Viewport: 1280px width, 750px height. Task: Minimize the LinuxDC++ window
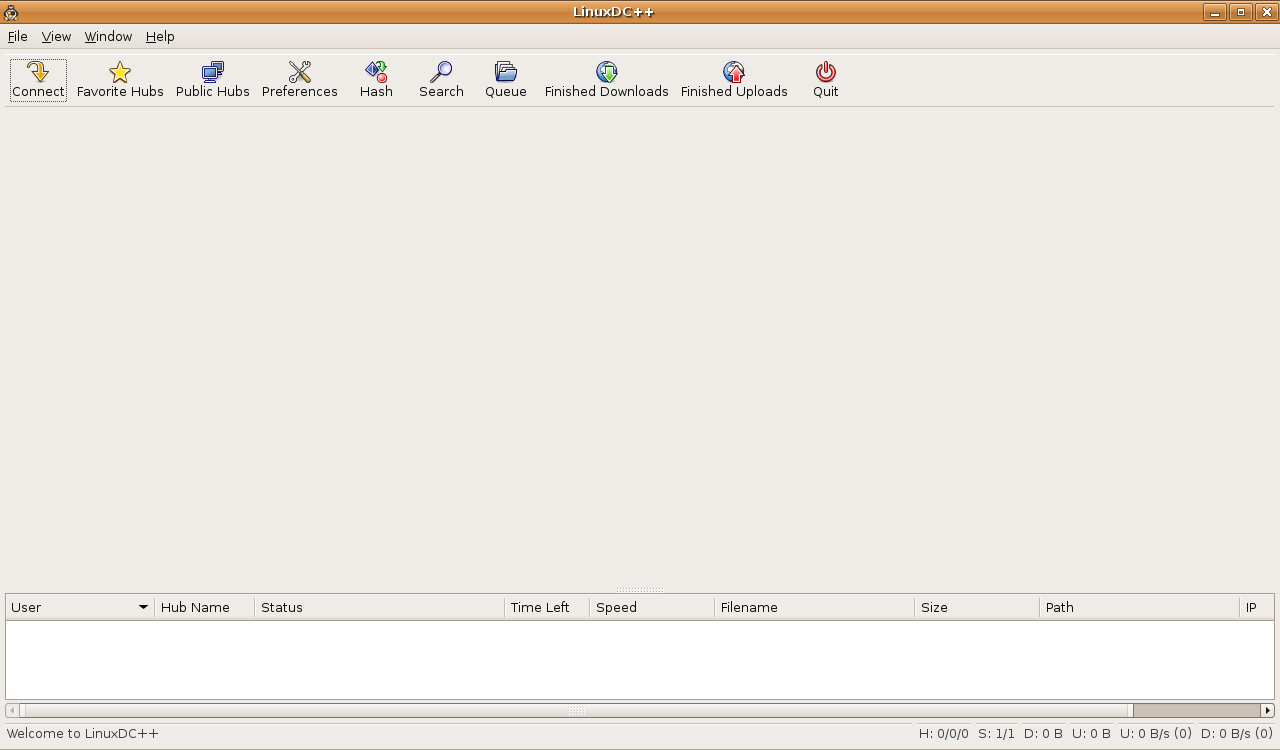point(1215,12)
